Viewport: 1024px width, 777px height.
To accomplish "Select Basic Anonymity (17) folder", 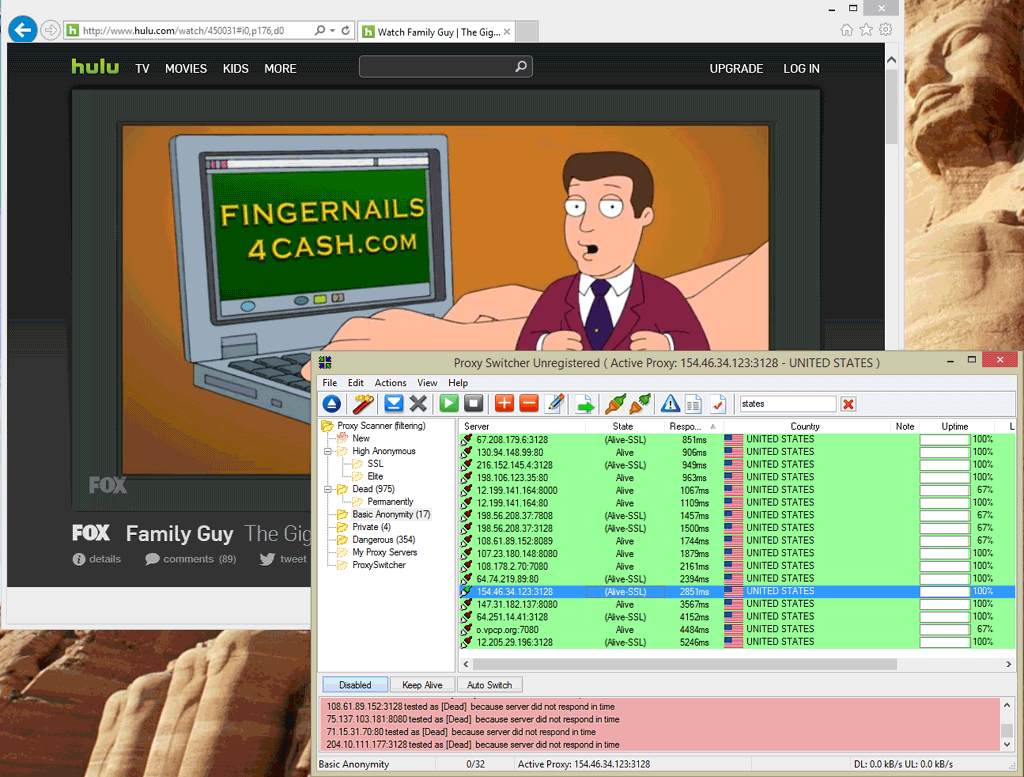I will point(391,515).
